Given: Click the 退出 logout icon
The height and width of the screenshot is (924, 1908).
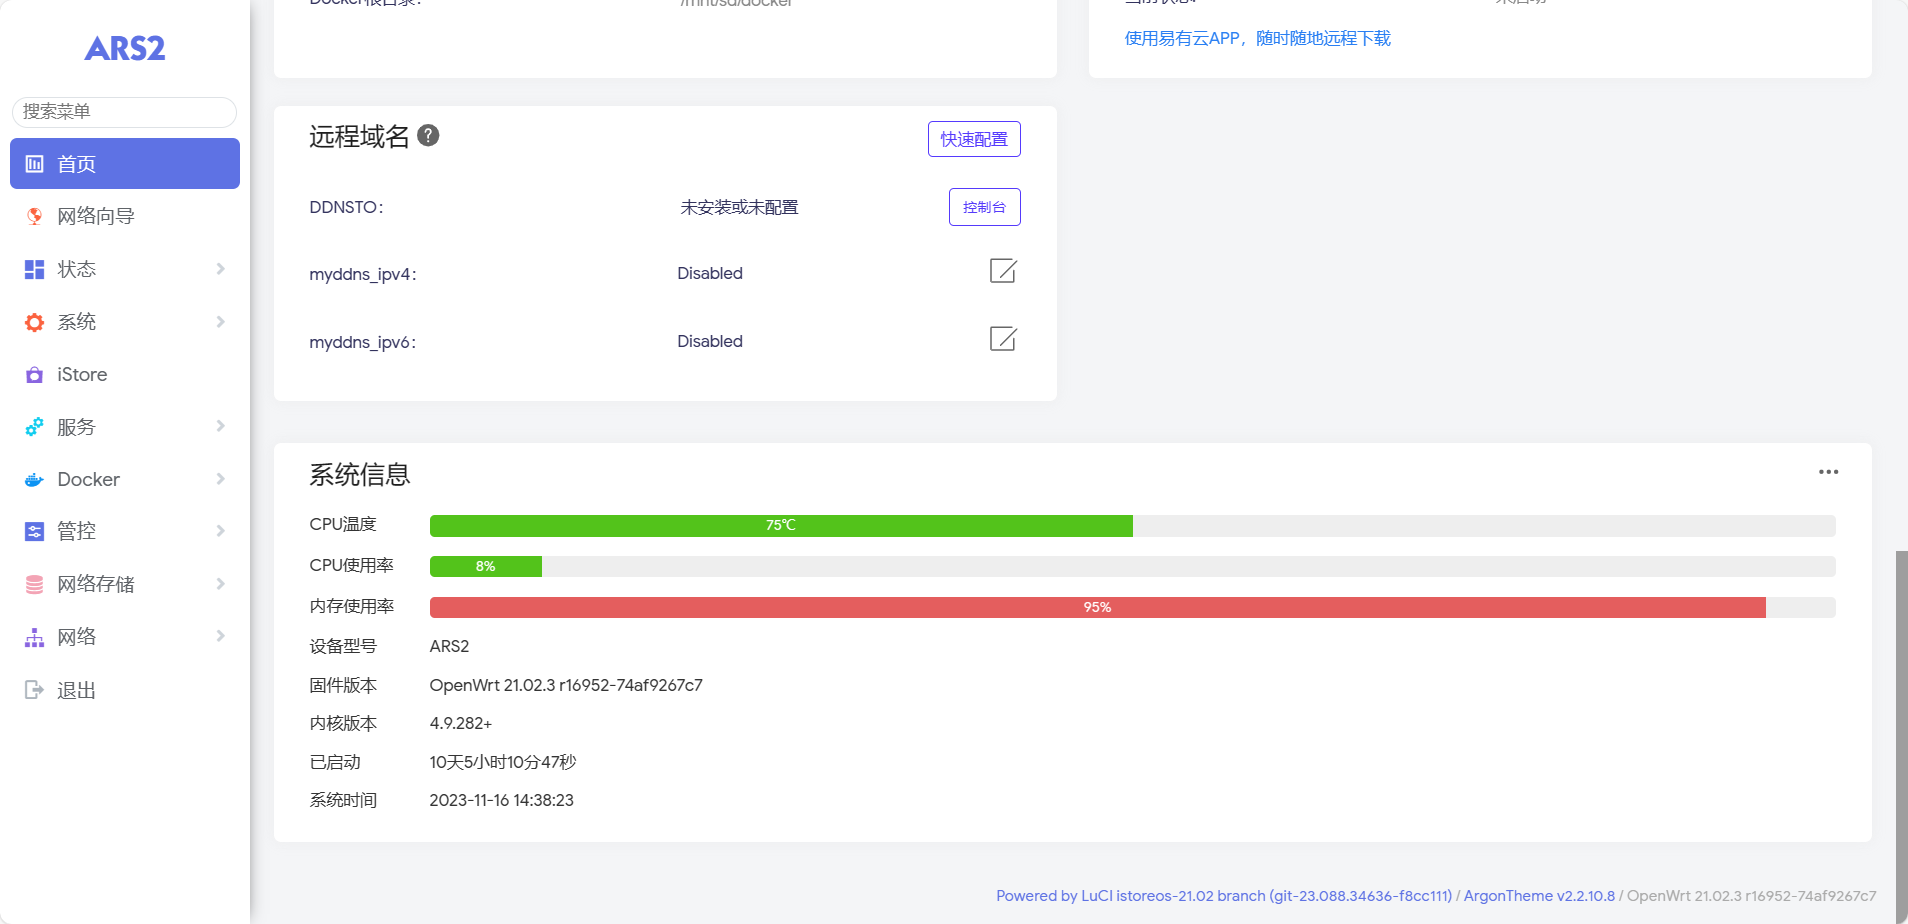Looking at the screenshot, I should (34, 690).
